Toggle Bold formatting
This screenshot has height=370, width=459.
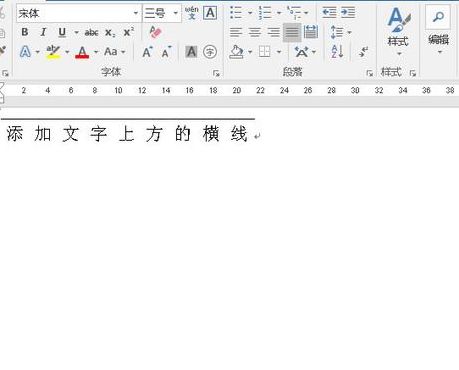point(24,32)
